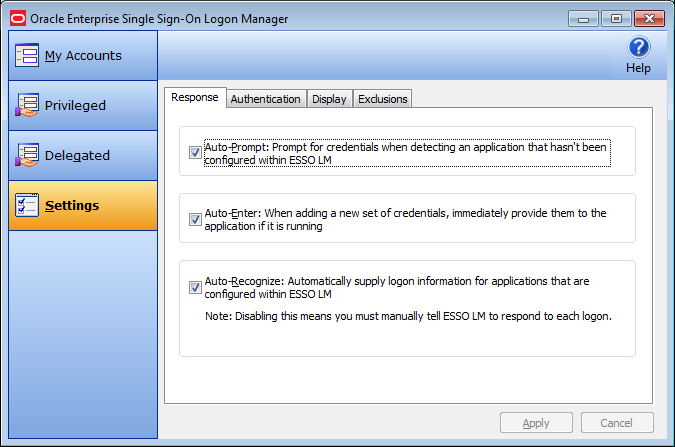
Task: Click the My Accounts sidebar icon
Action: (x=27, y=56)
